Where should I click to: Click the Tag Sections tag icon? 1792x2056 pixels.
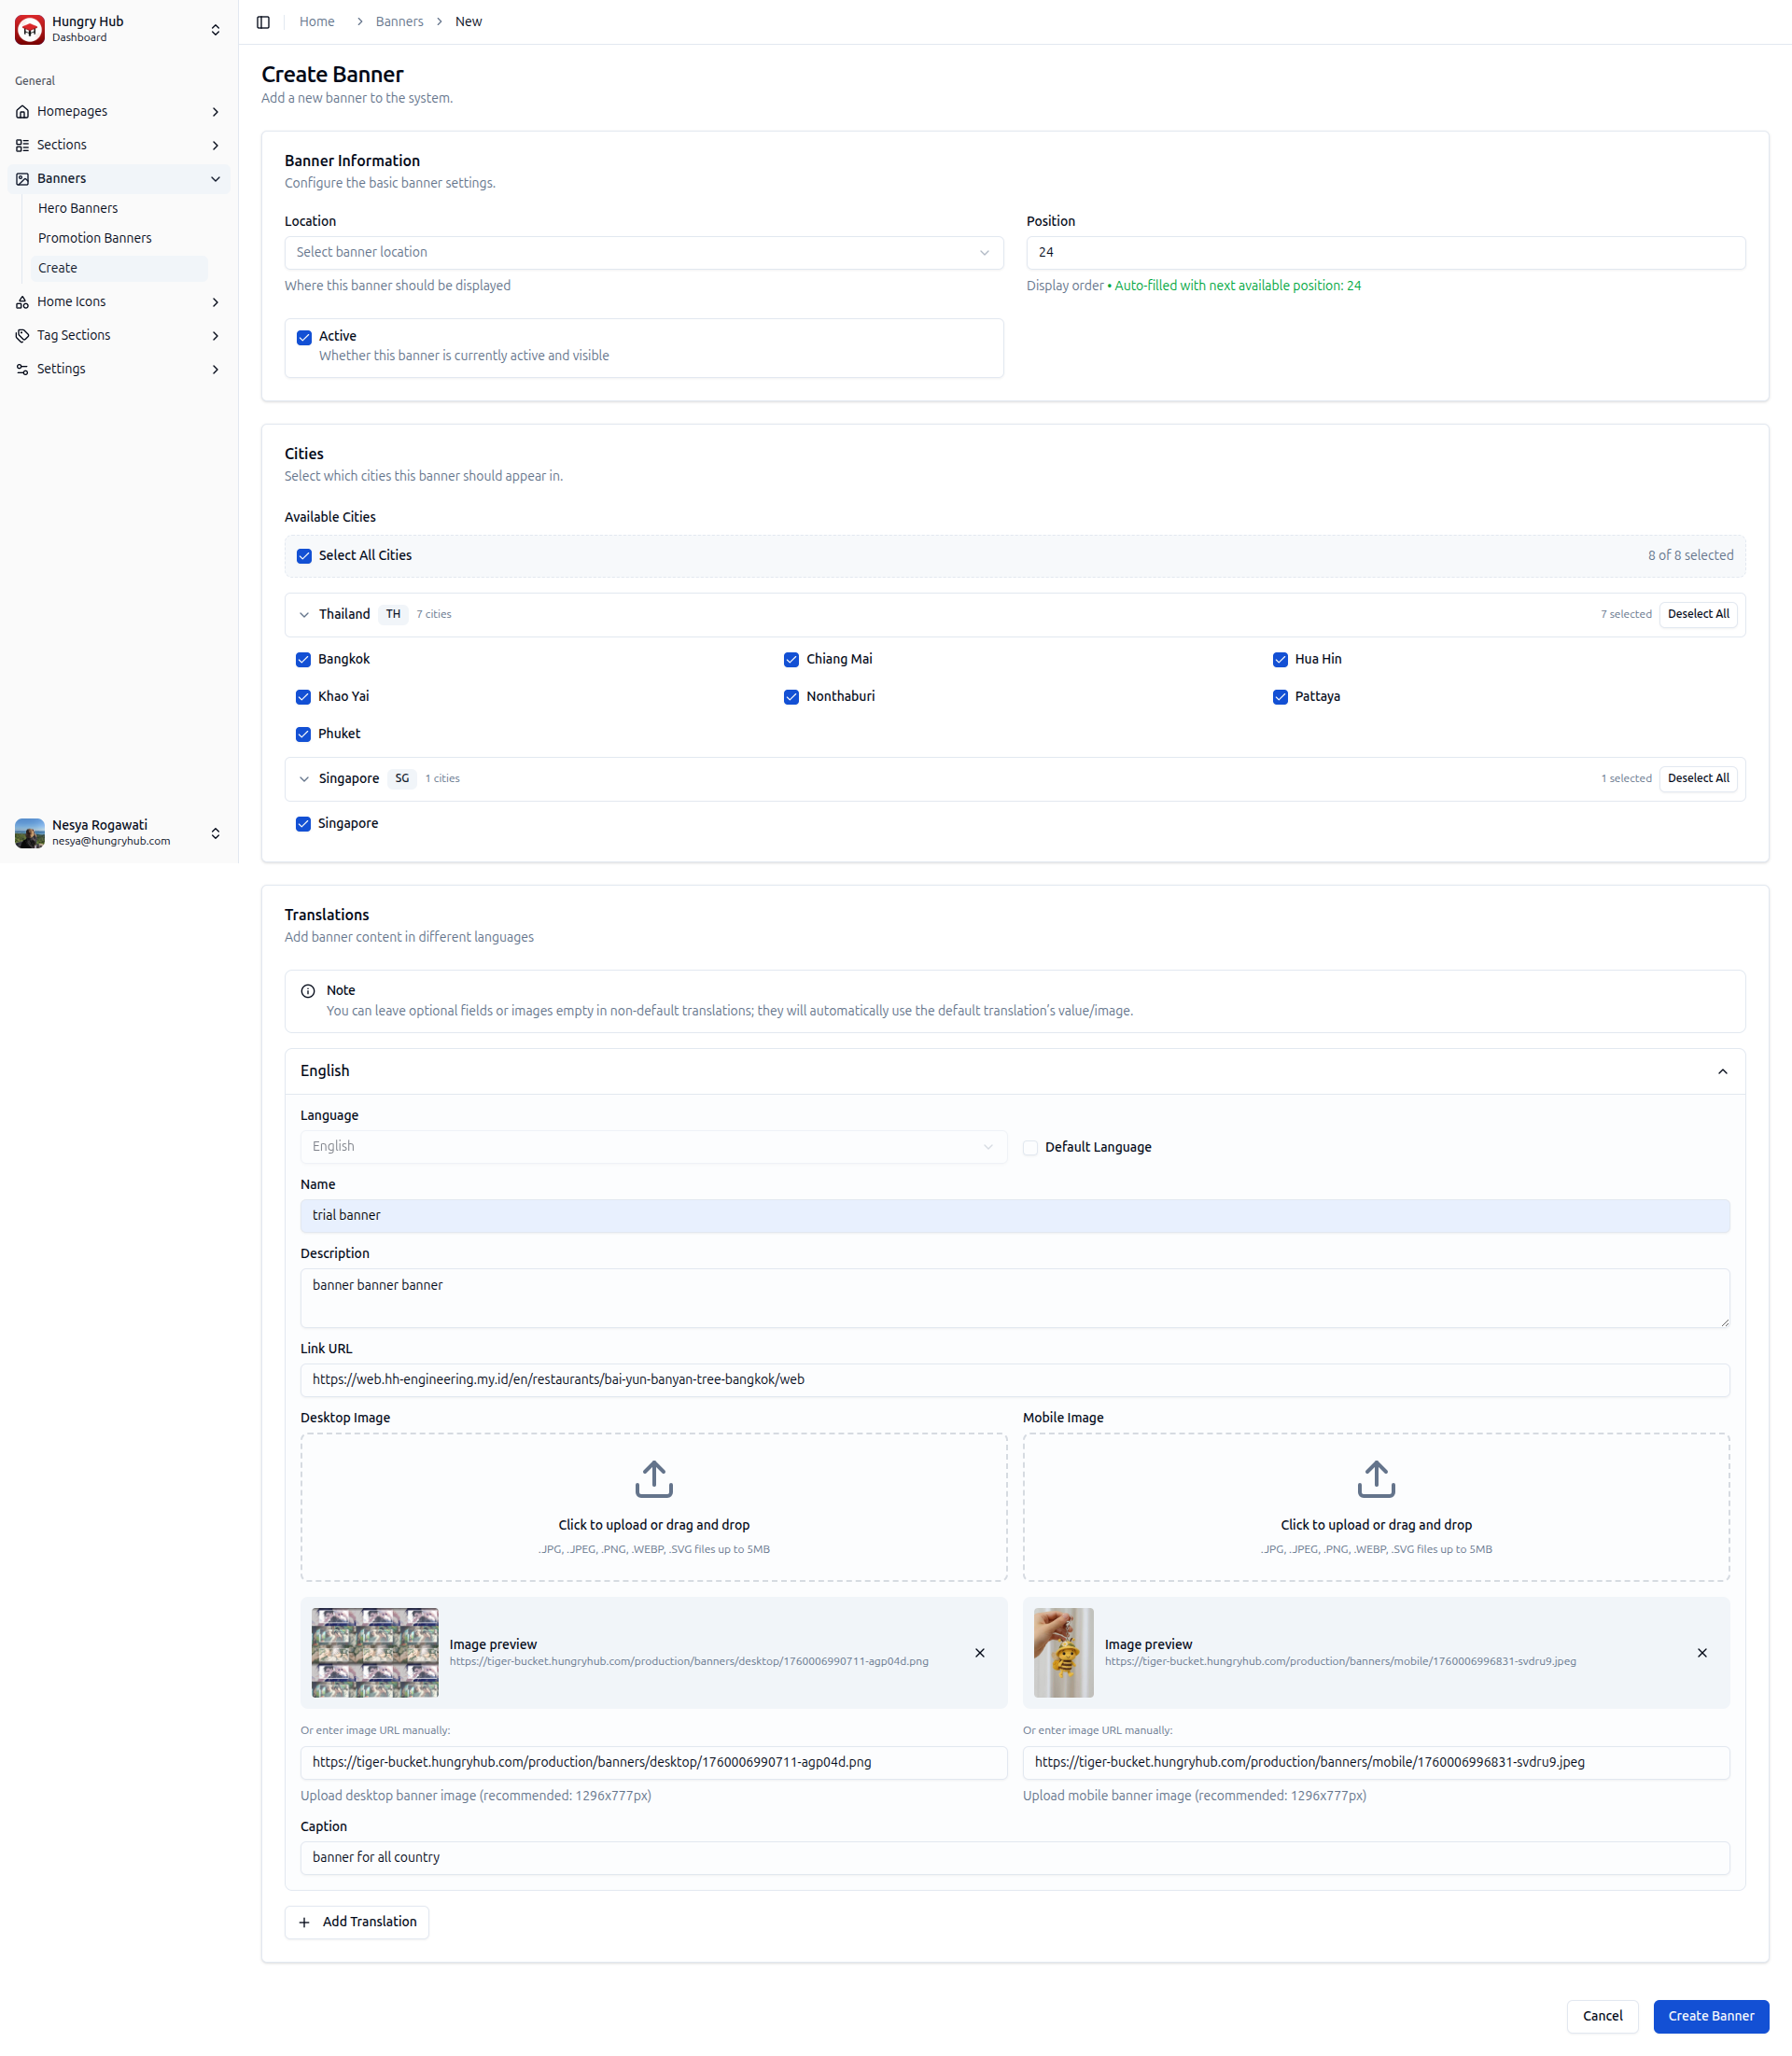point(22,335)
